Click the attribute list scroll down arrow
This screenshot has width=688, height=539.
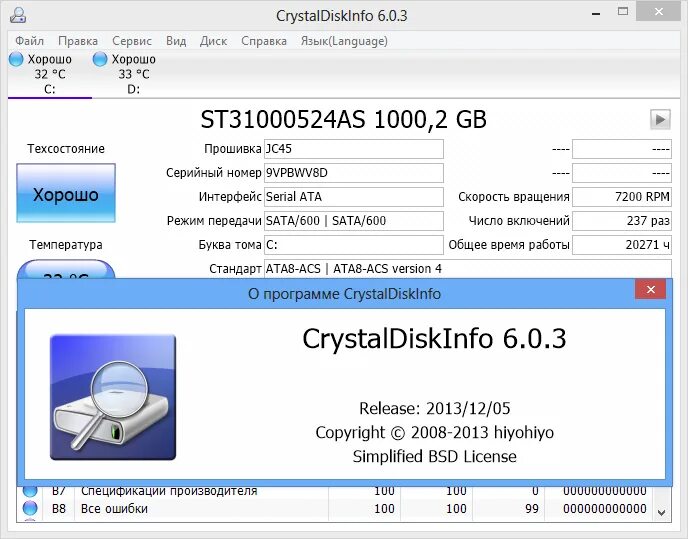click(x=662, y=512)
